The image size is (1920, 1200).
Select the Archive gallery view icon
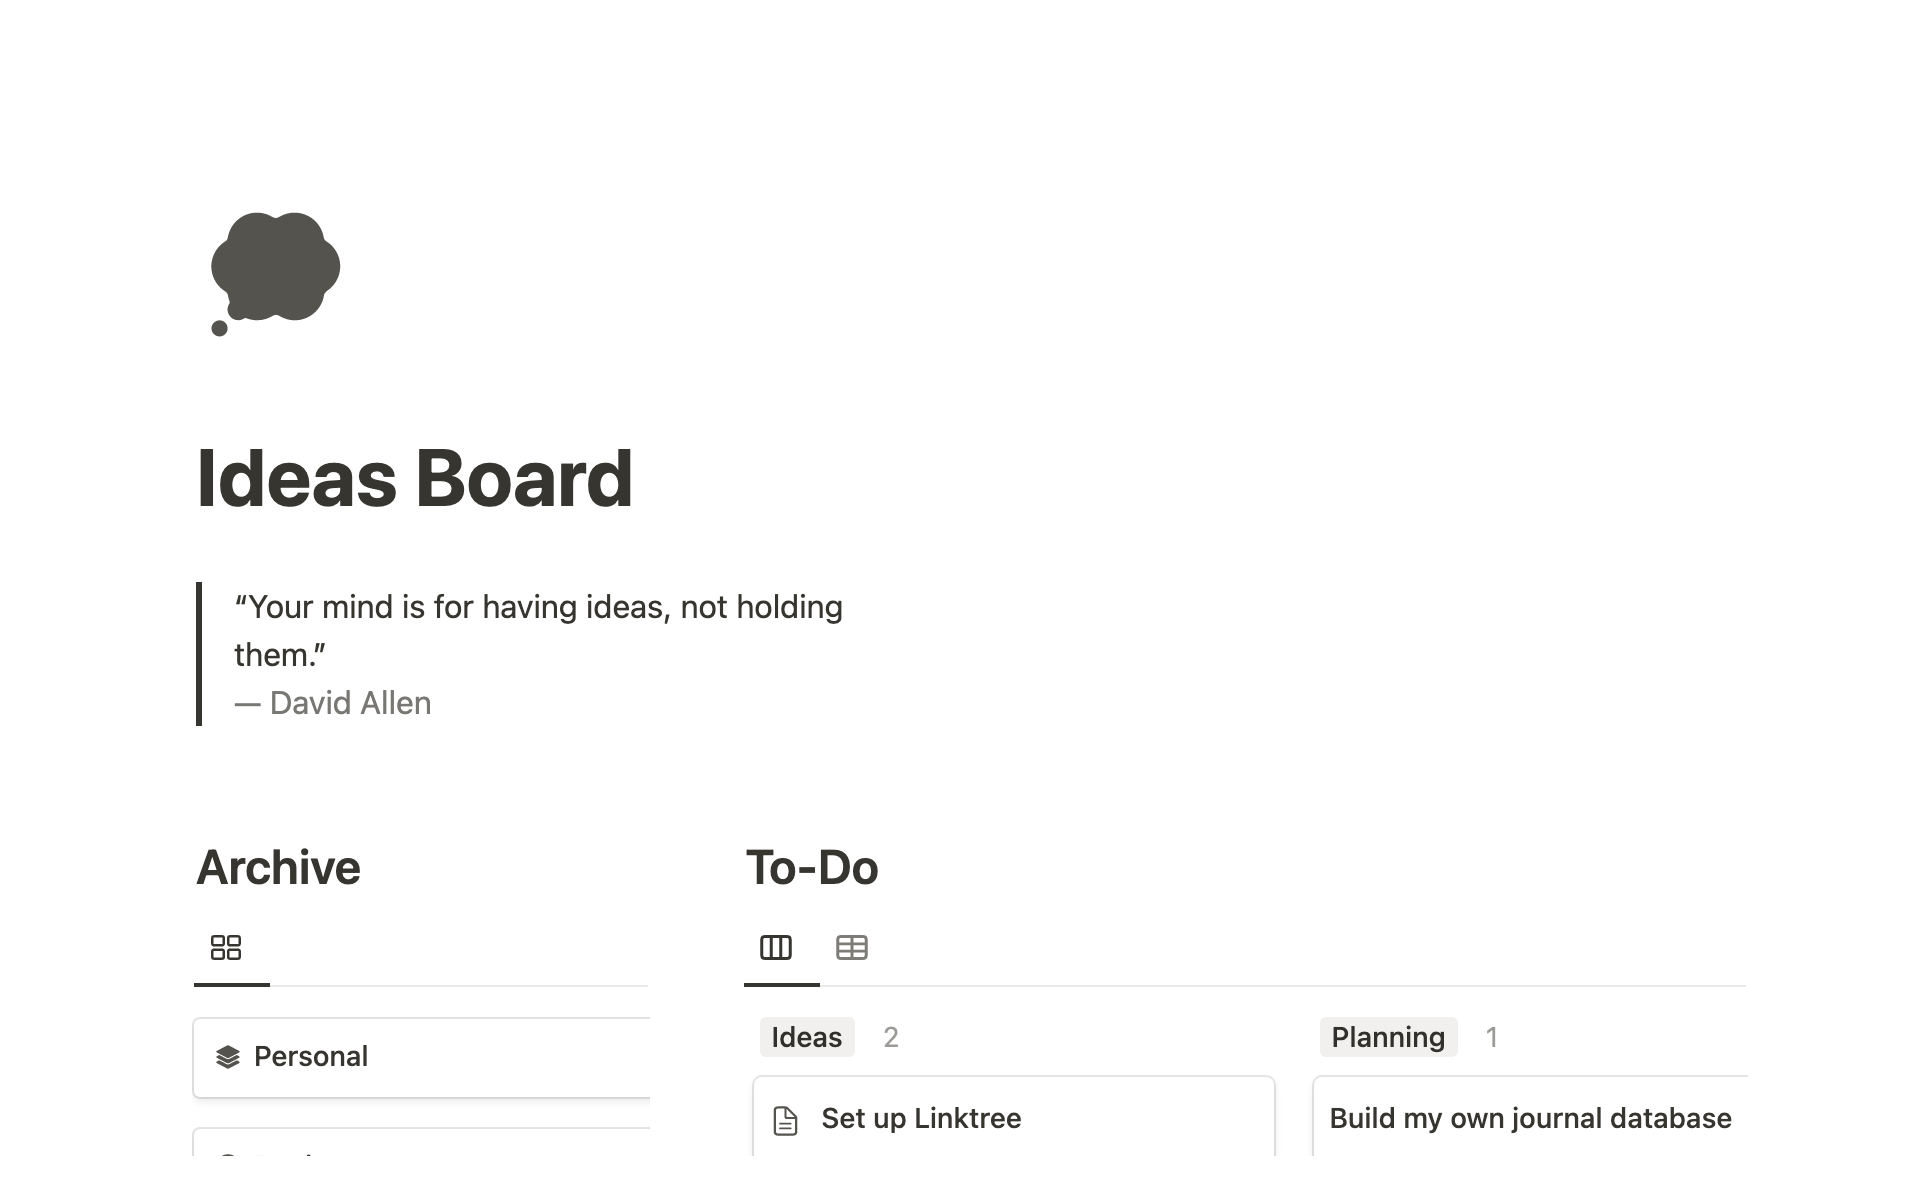(x=226, y=948)
